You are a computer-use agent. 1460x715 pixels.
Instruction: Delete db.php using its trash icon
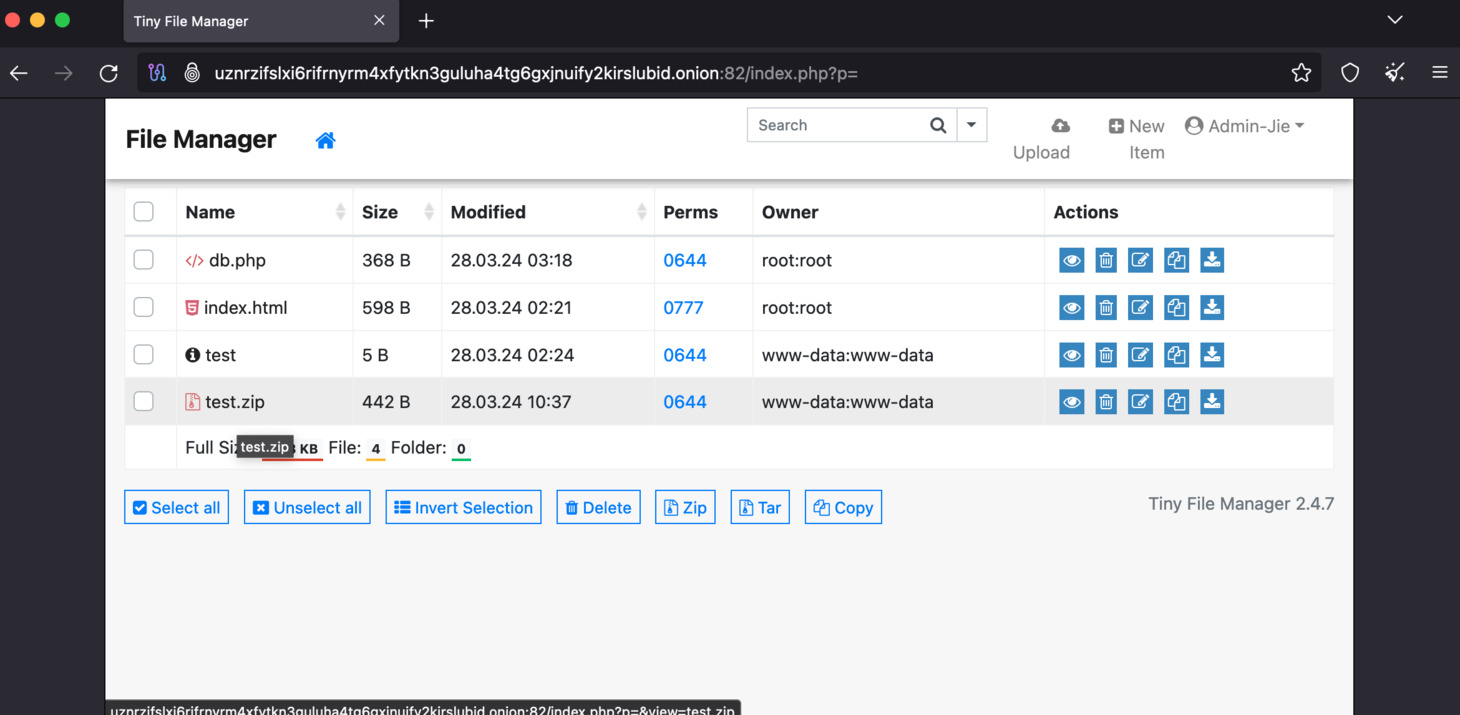tap(1106, 260)
